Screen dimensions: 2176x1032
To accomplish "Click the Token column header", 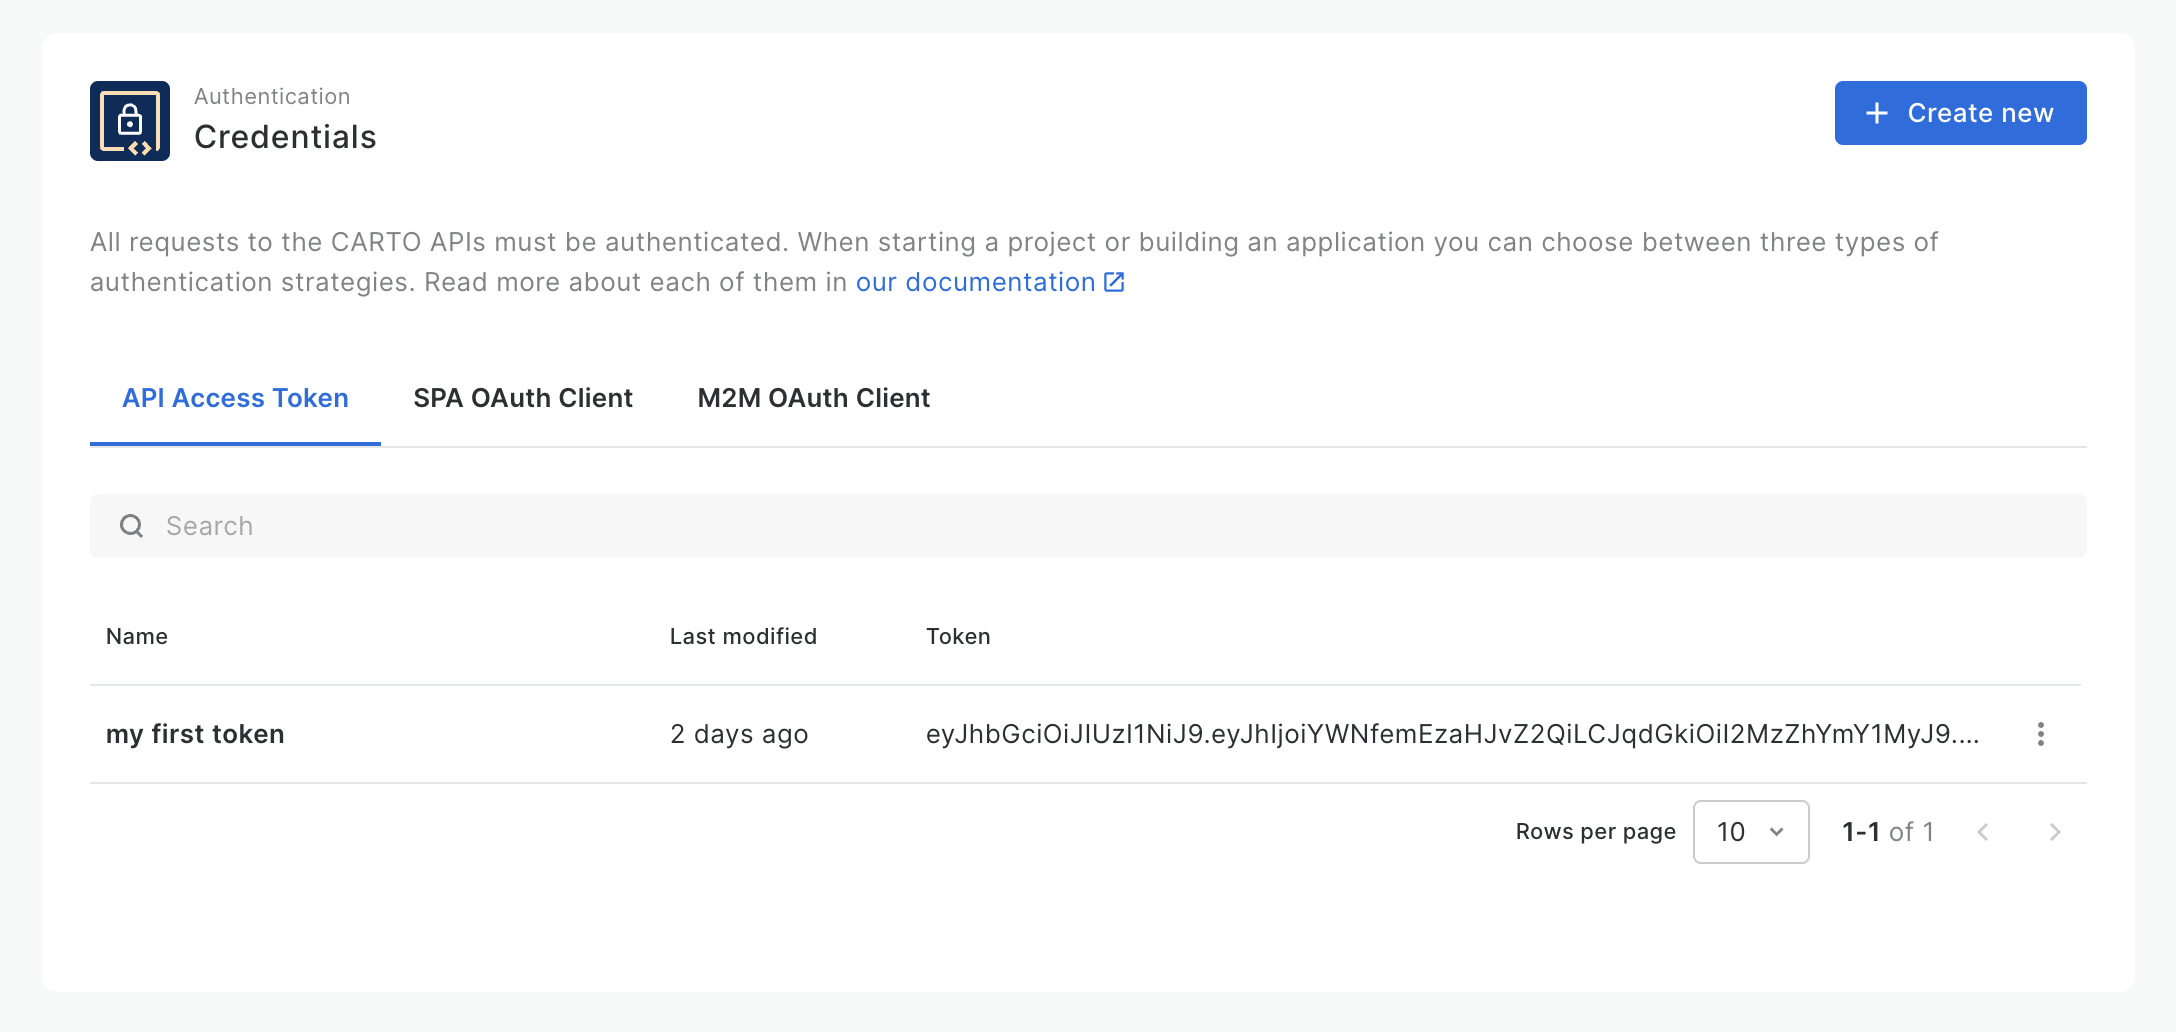I will point(958,636).
